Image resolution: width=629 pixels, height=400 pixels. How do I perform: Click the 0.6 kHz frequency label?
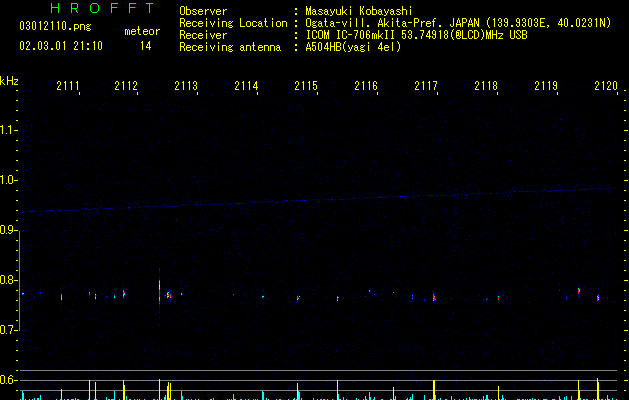(x=8, y=380)
